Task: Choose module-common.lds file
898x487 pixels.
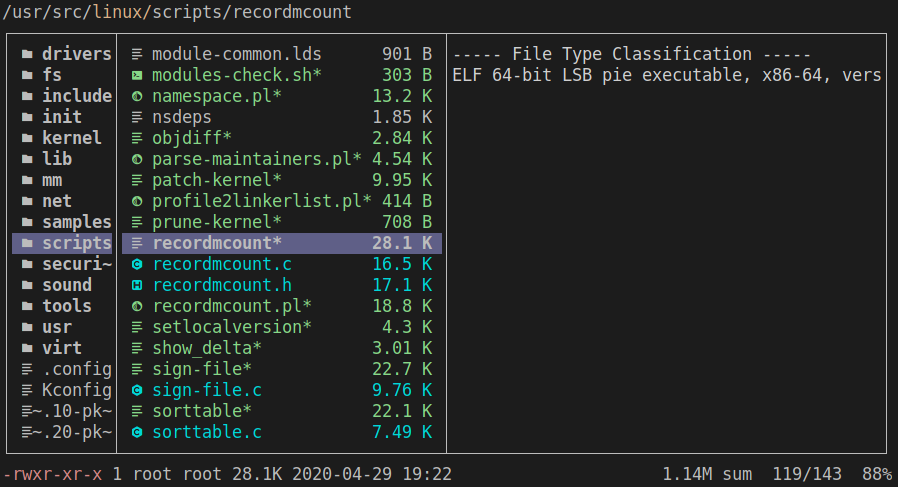Action: click(x=236, y=54)
